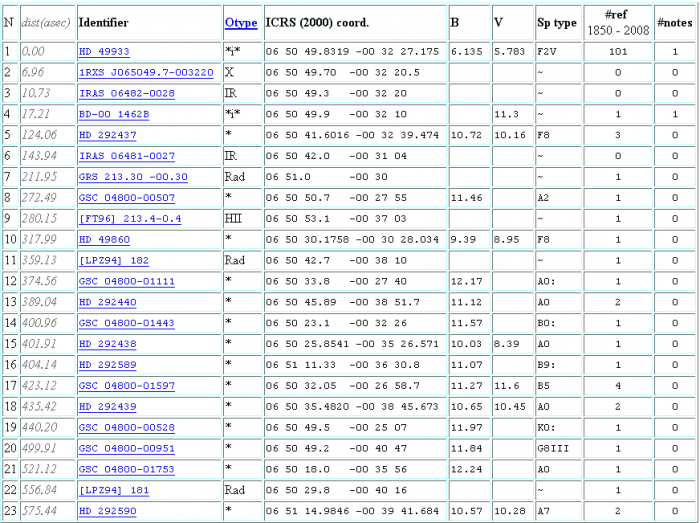Screen dimensions: 700x523
Task: Open the HD 49933 identifier link
Action: 104,52
